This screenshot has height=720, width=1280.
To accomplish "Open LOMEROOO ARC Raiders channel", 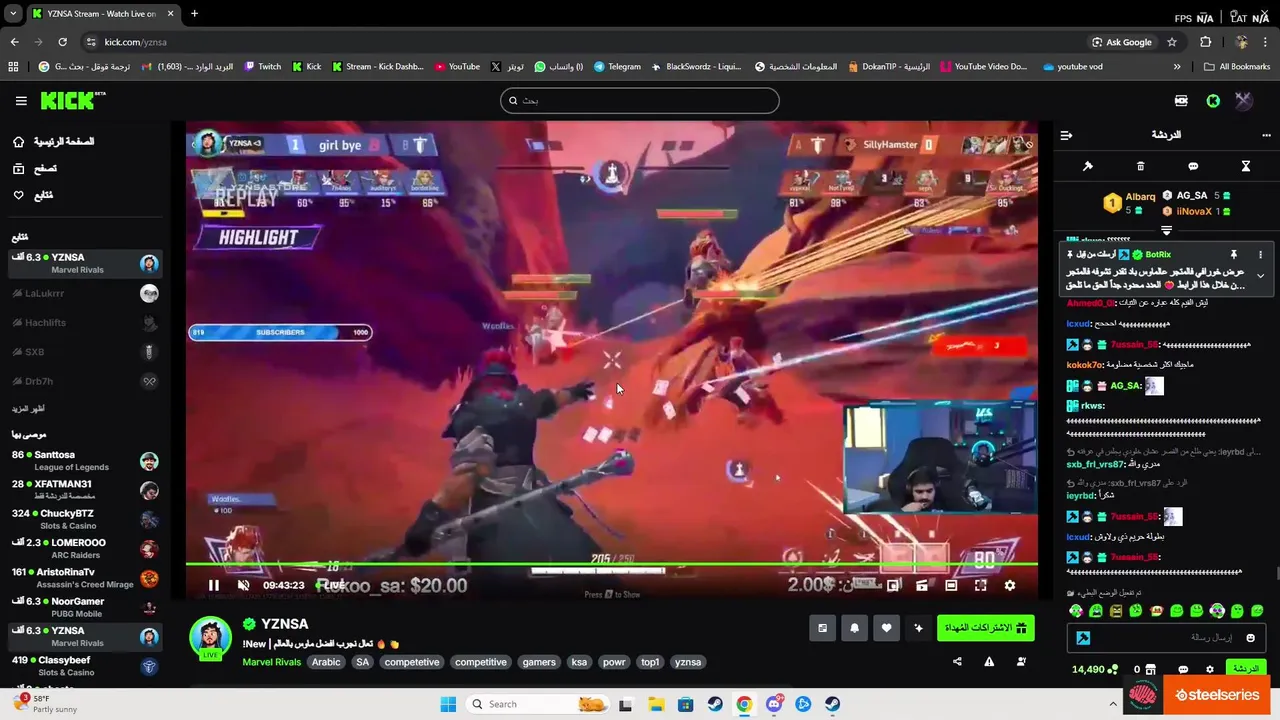I will pyautogui.click(x=84, y=548).
